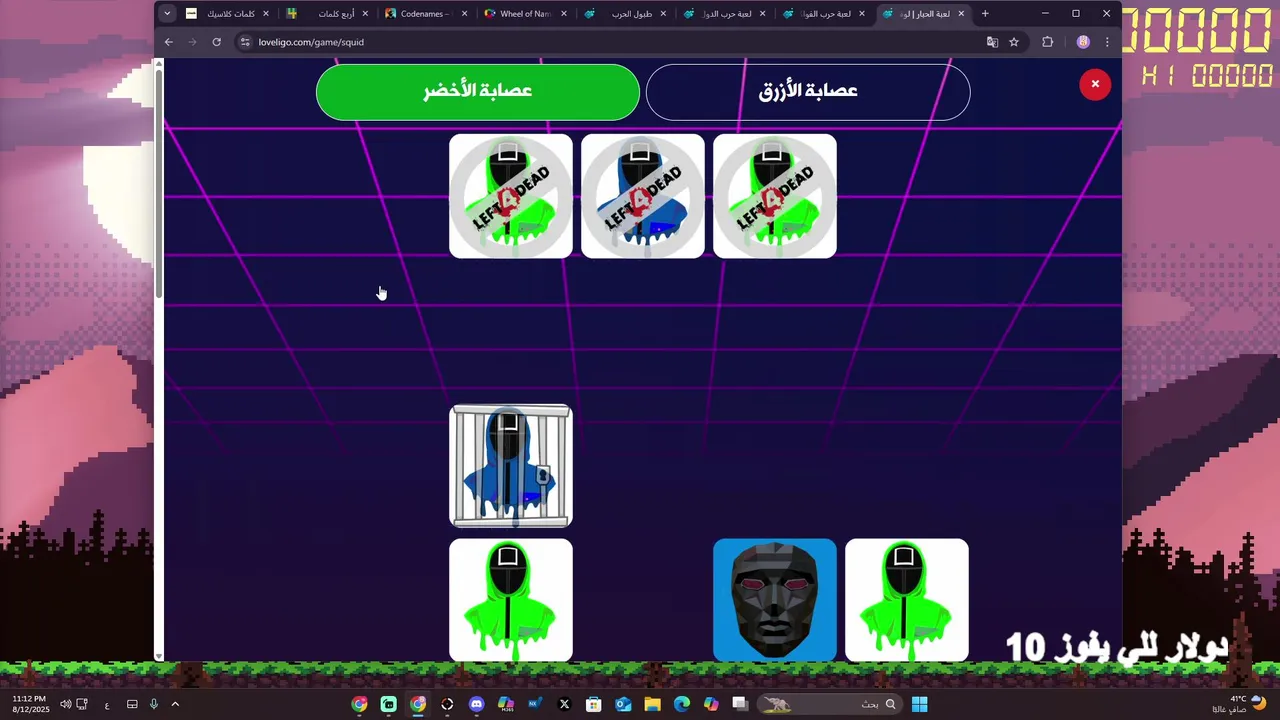Close the كلمات كلاسيك tab
Image resolution: width=1280 pixels, height=720 pixels.
point(266,14)
